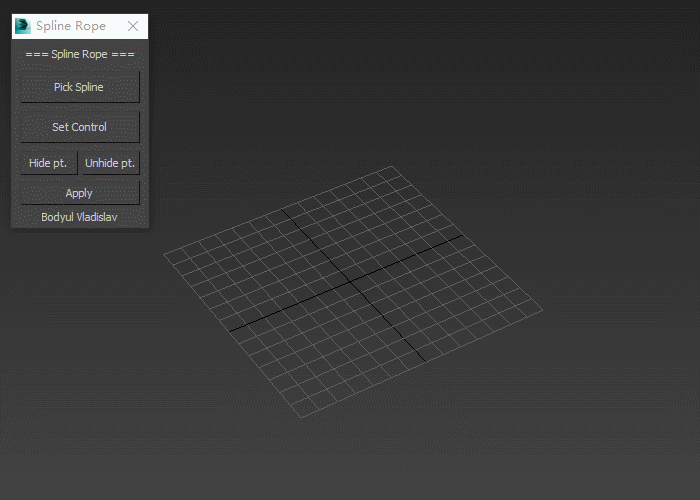The height and width of the screenshot is (500, 700).
Task: Click the lower-left end of the dark axis line
Action: 230,331
